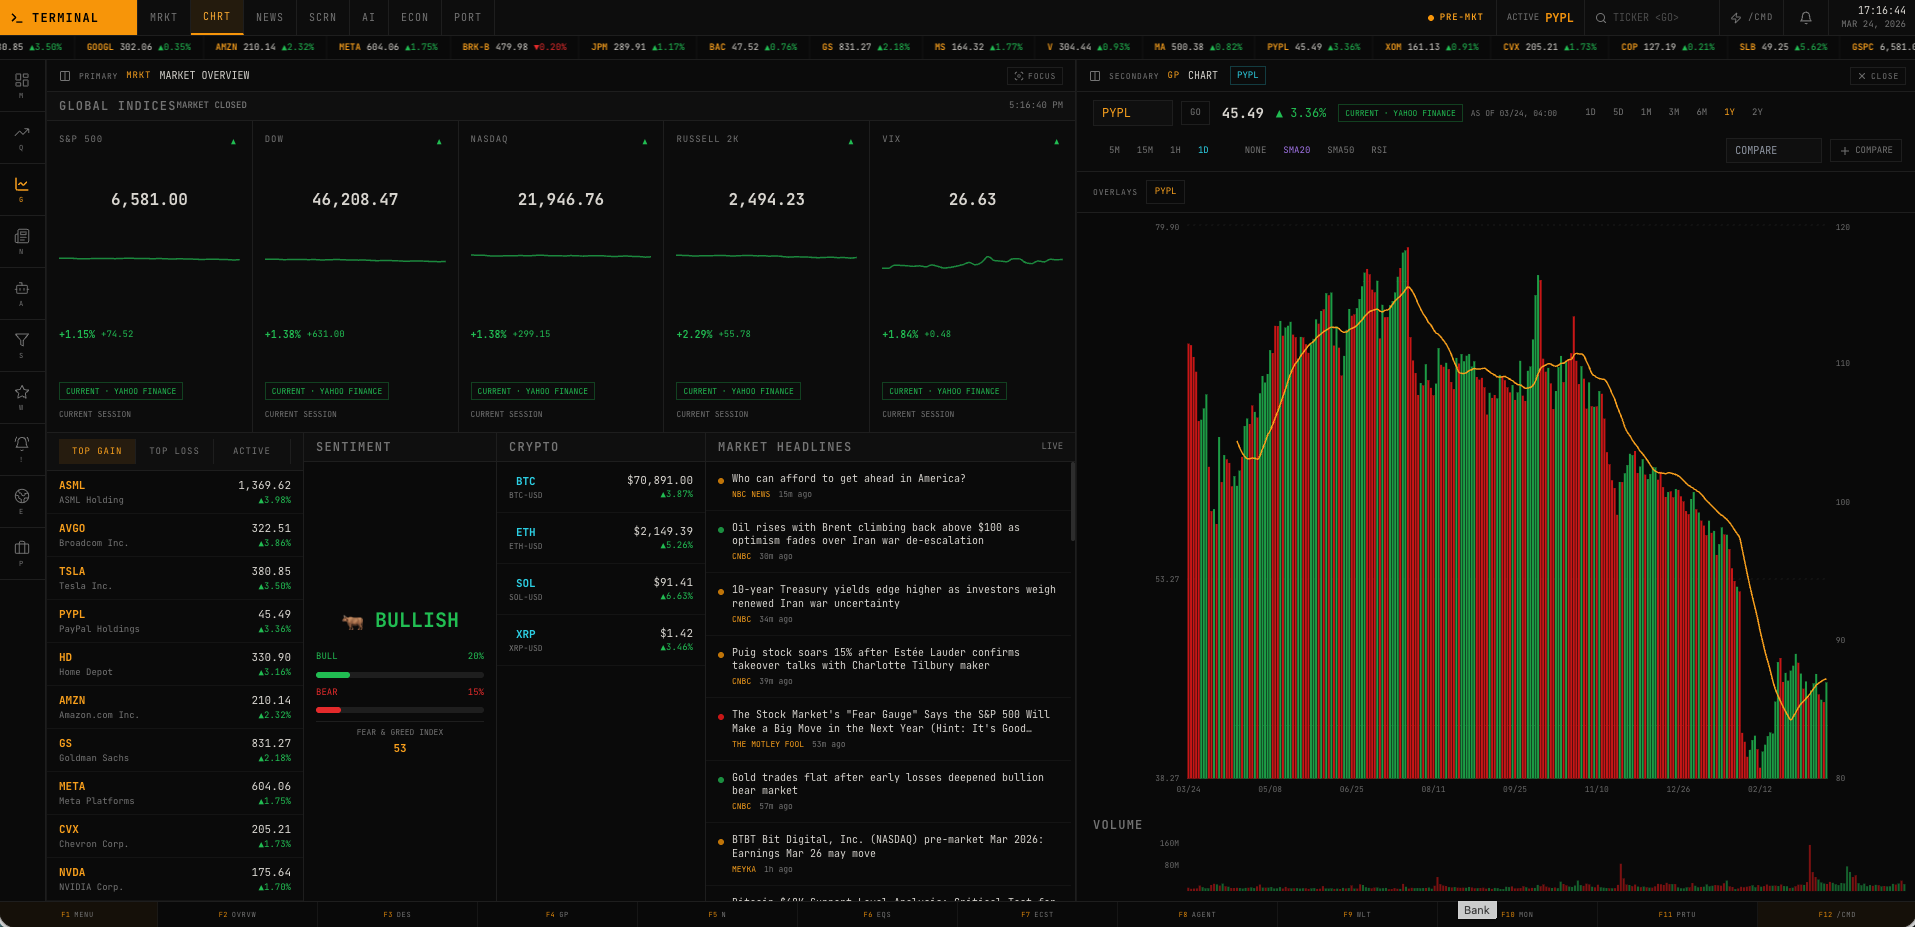The image size is (1915, 927).
Task: Select the 5D range option
Action: click(1618, 113)
